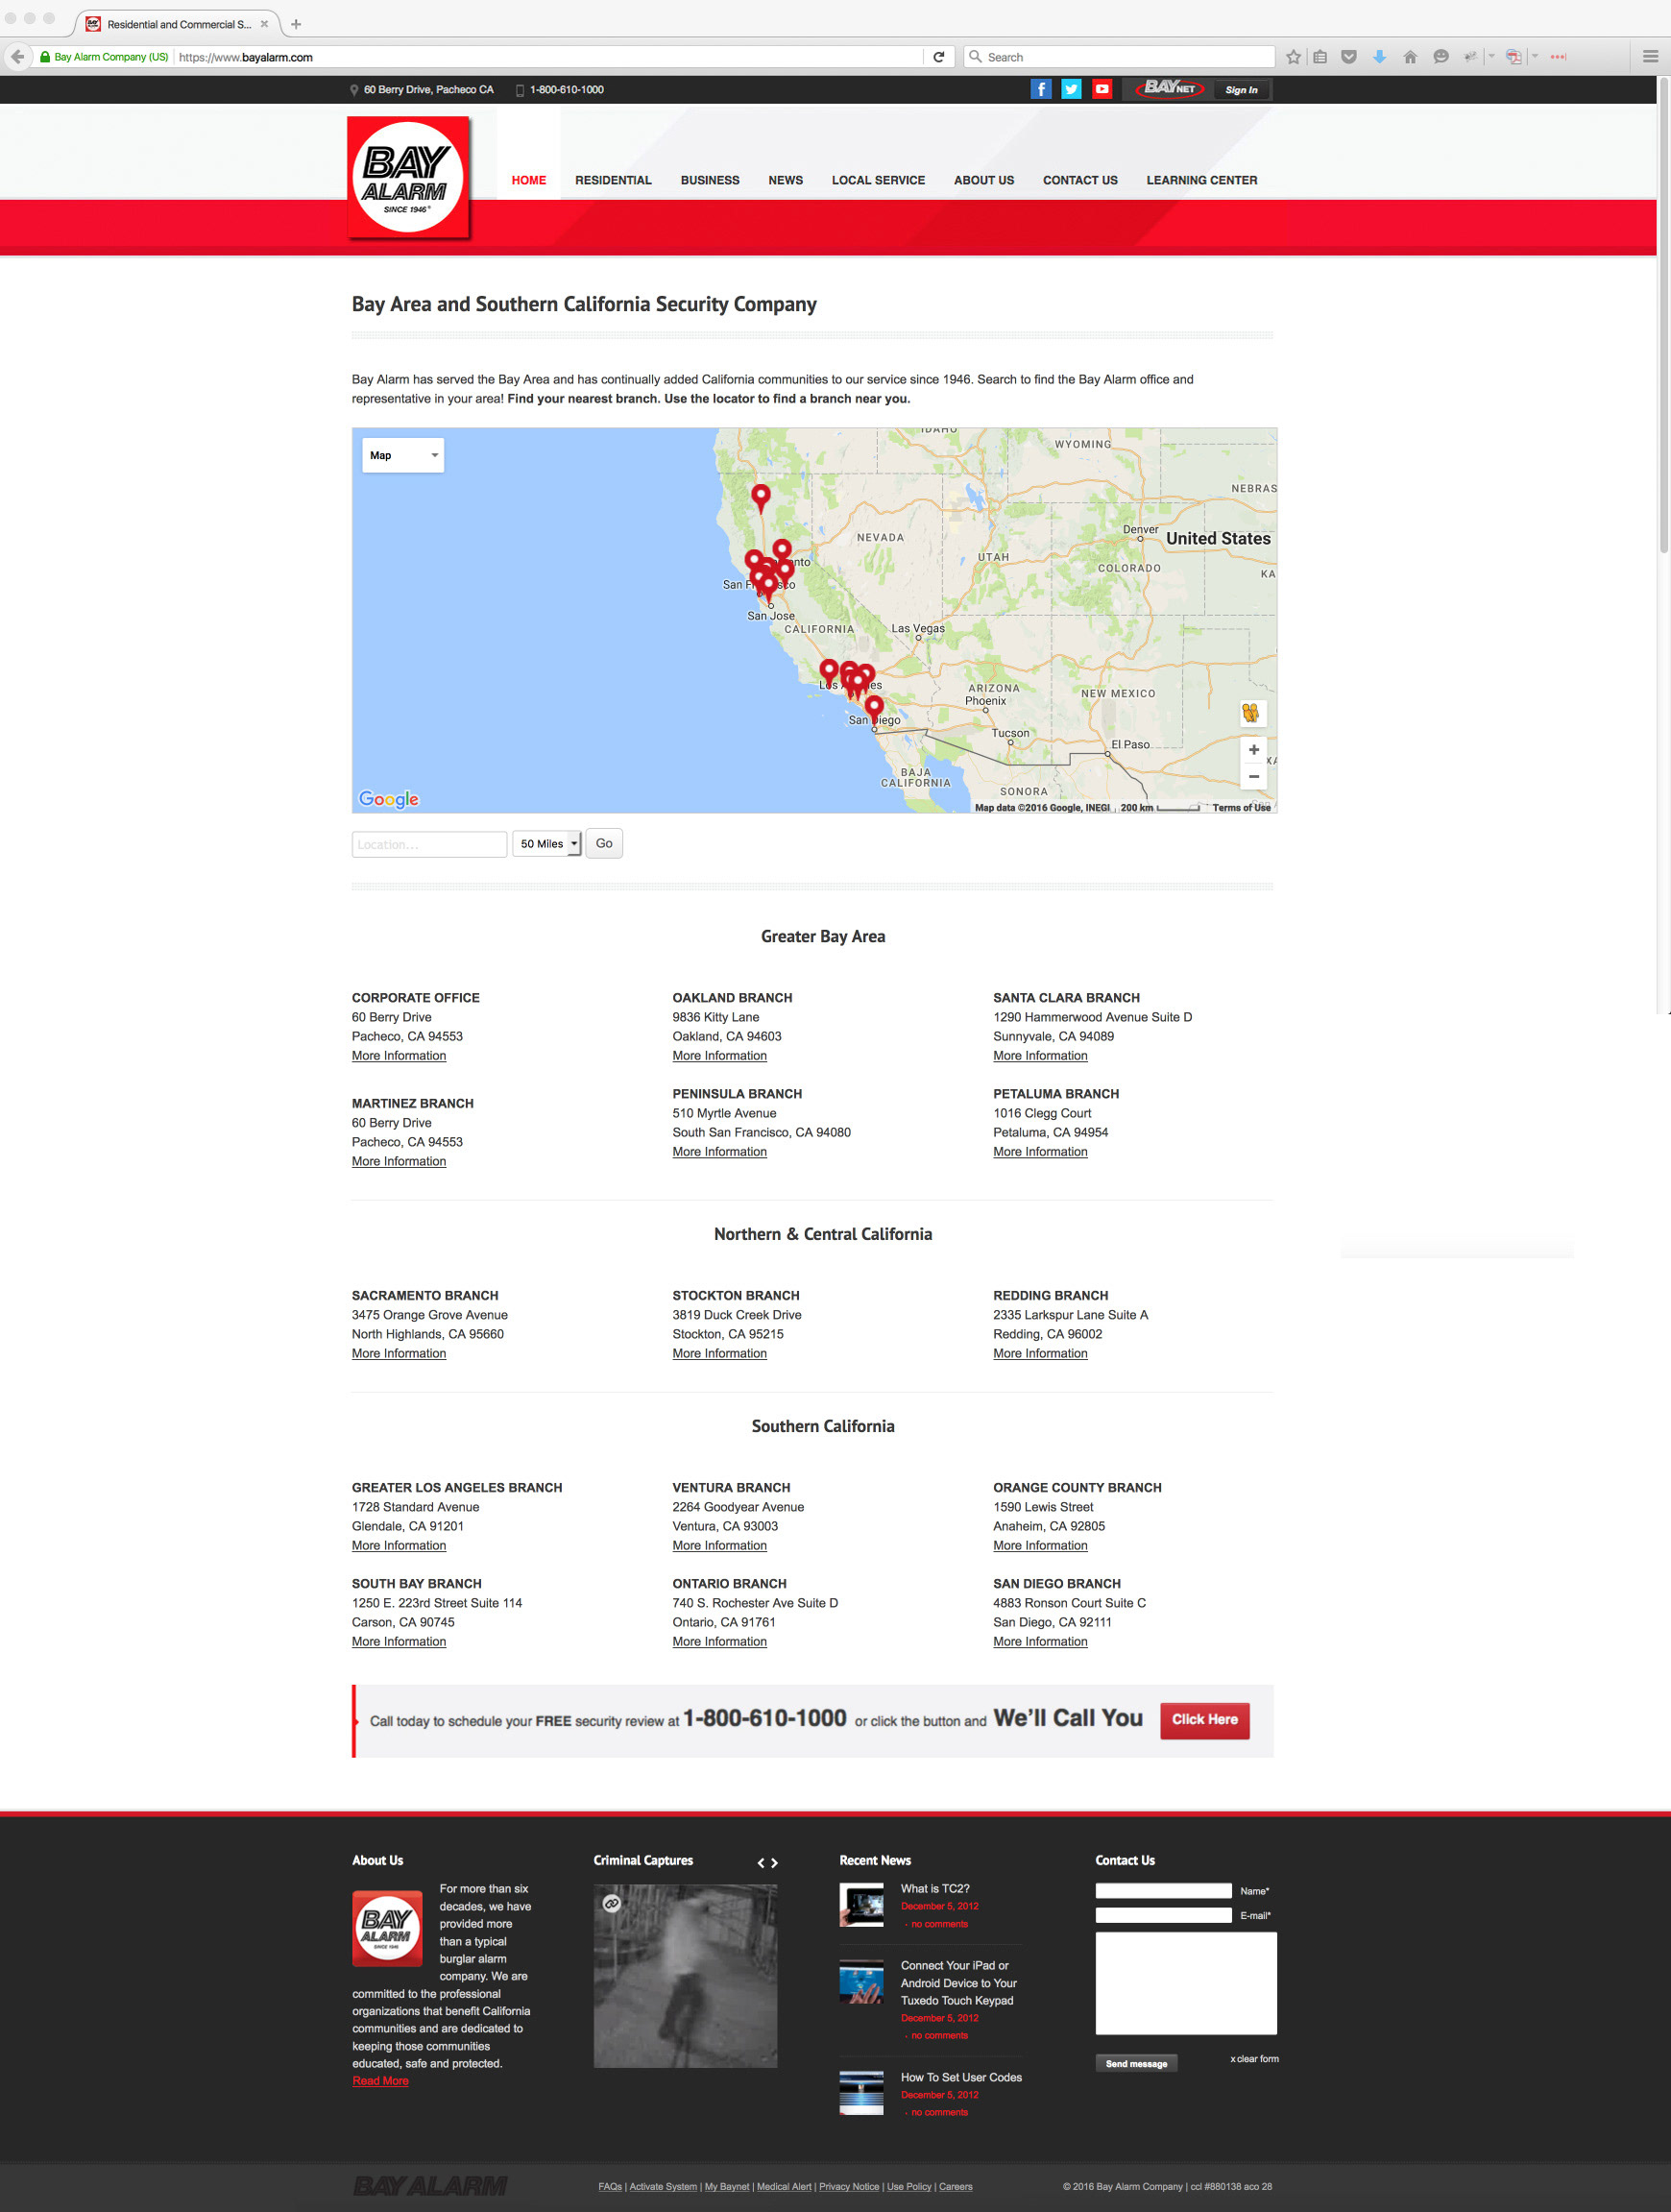1671x2212 pixels.
Task: Zoom in the map with plus button
Action: click(1253, 750)
